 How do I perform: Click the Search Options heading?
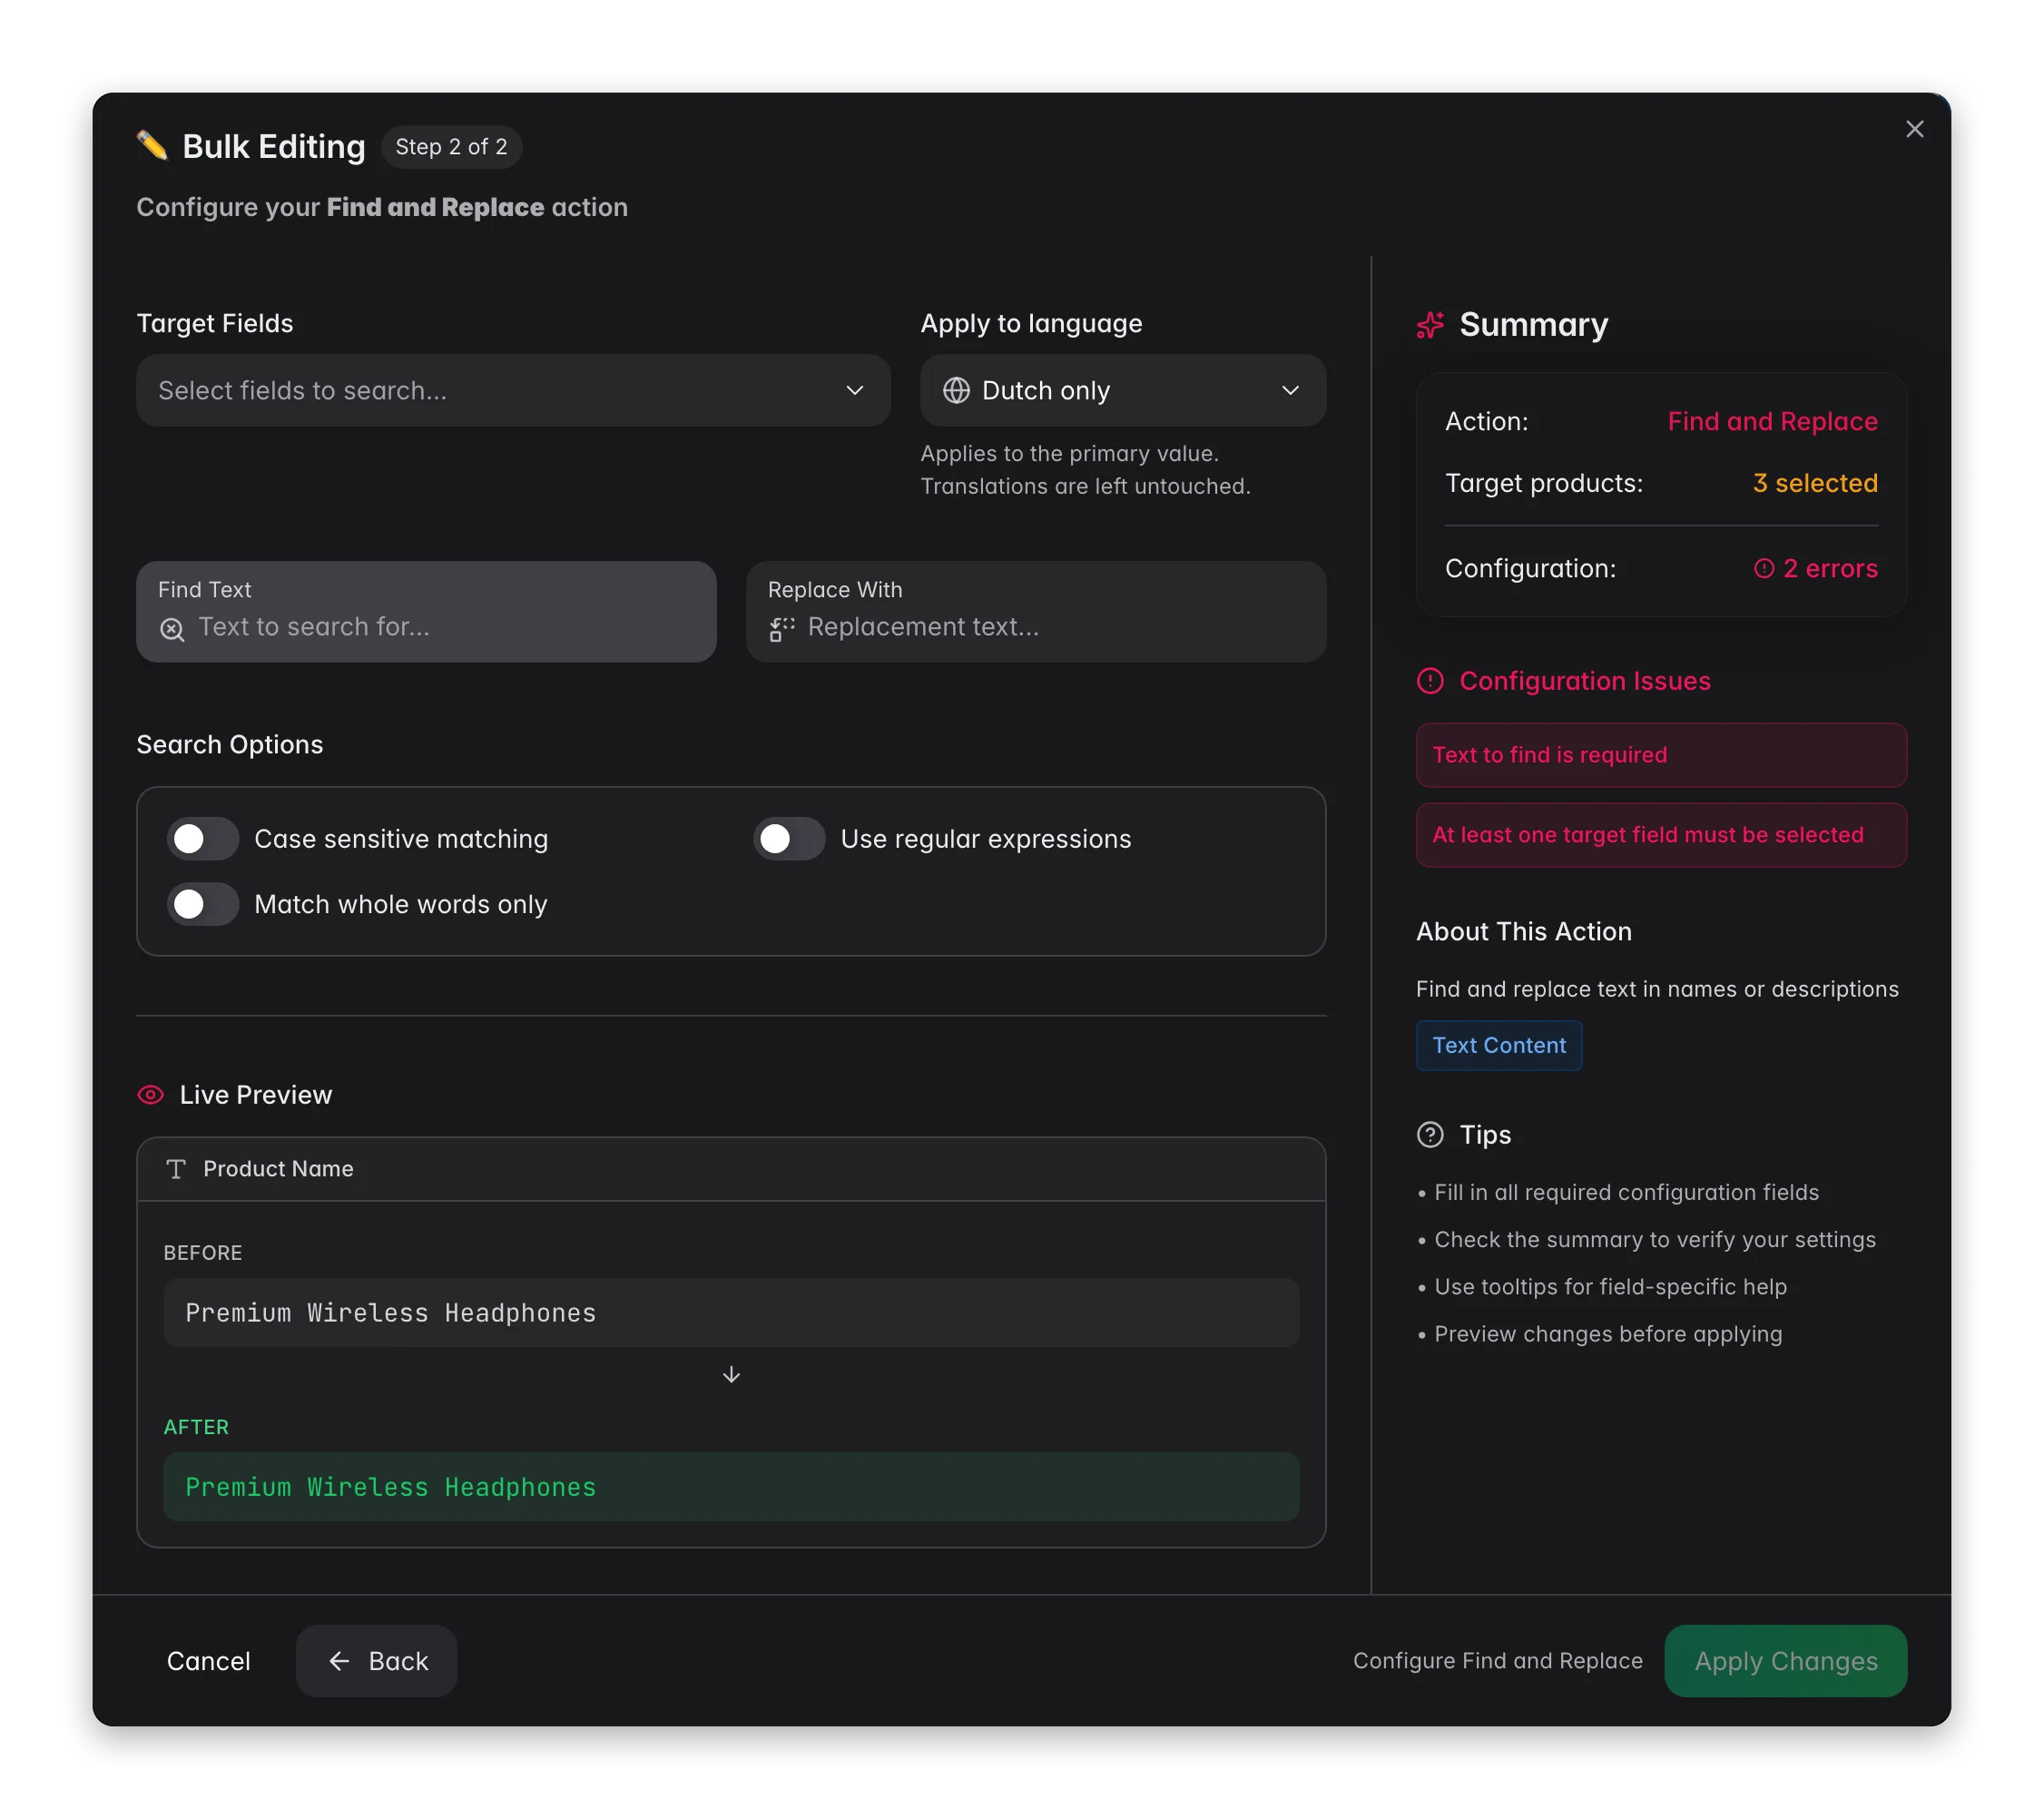click(x=230, y=745)
